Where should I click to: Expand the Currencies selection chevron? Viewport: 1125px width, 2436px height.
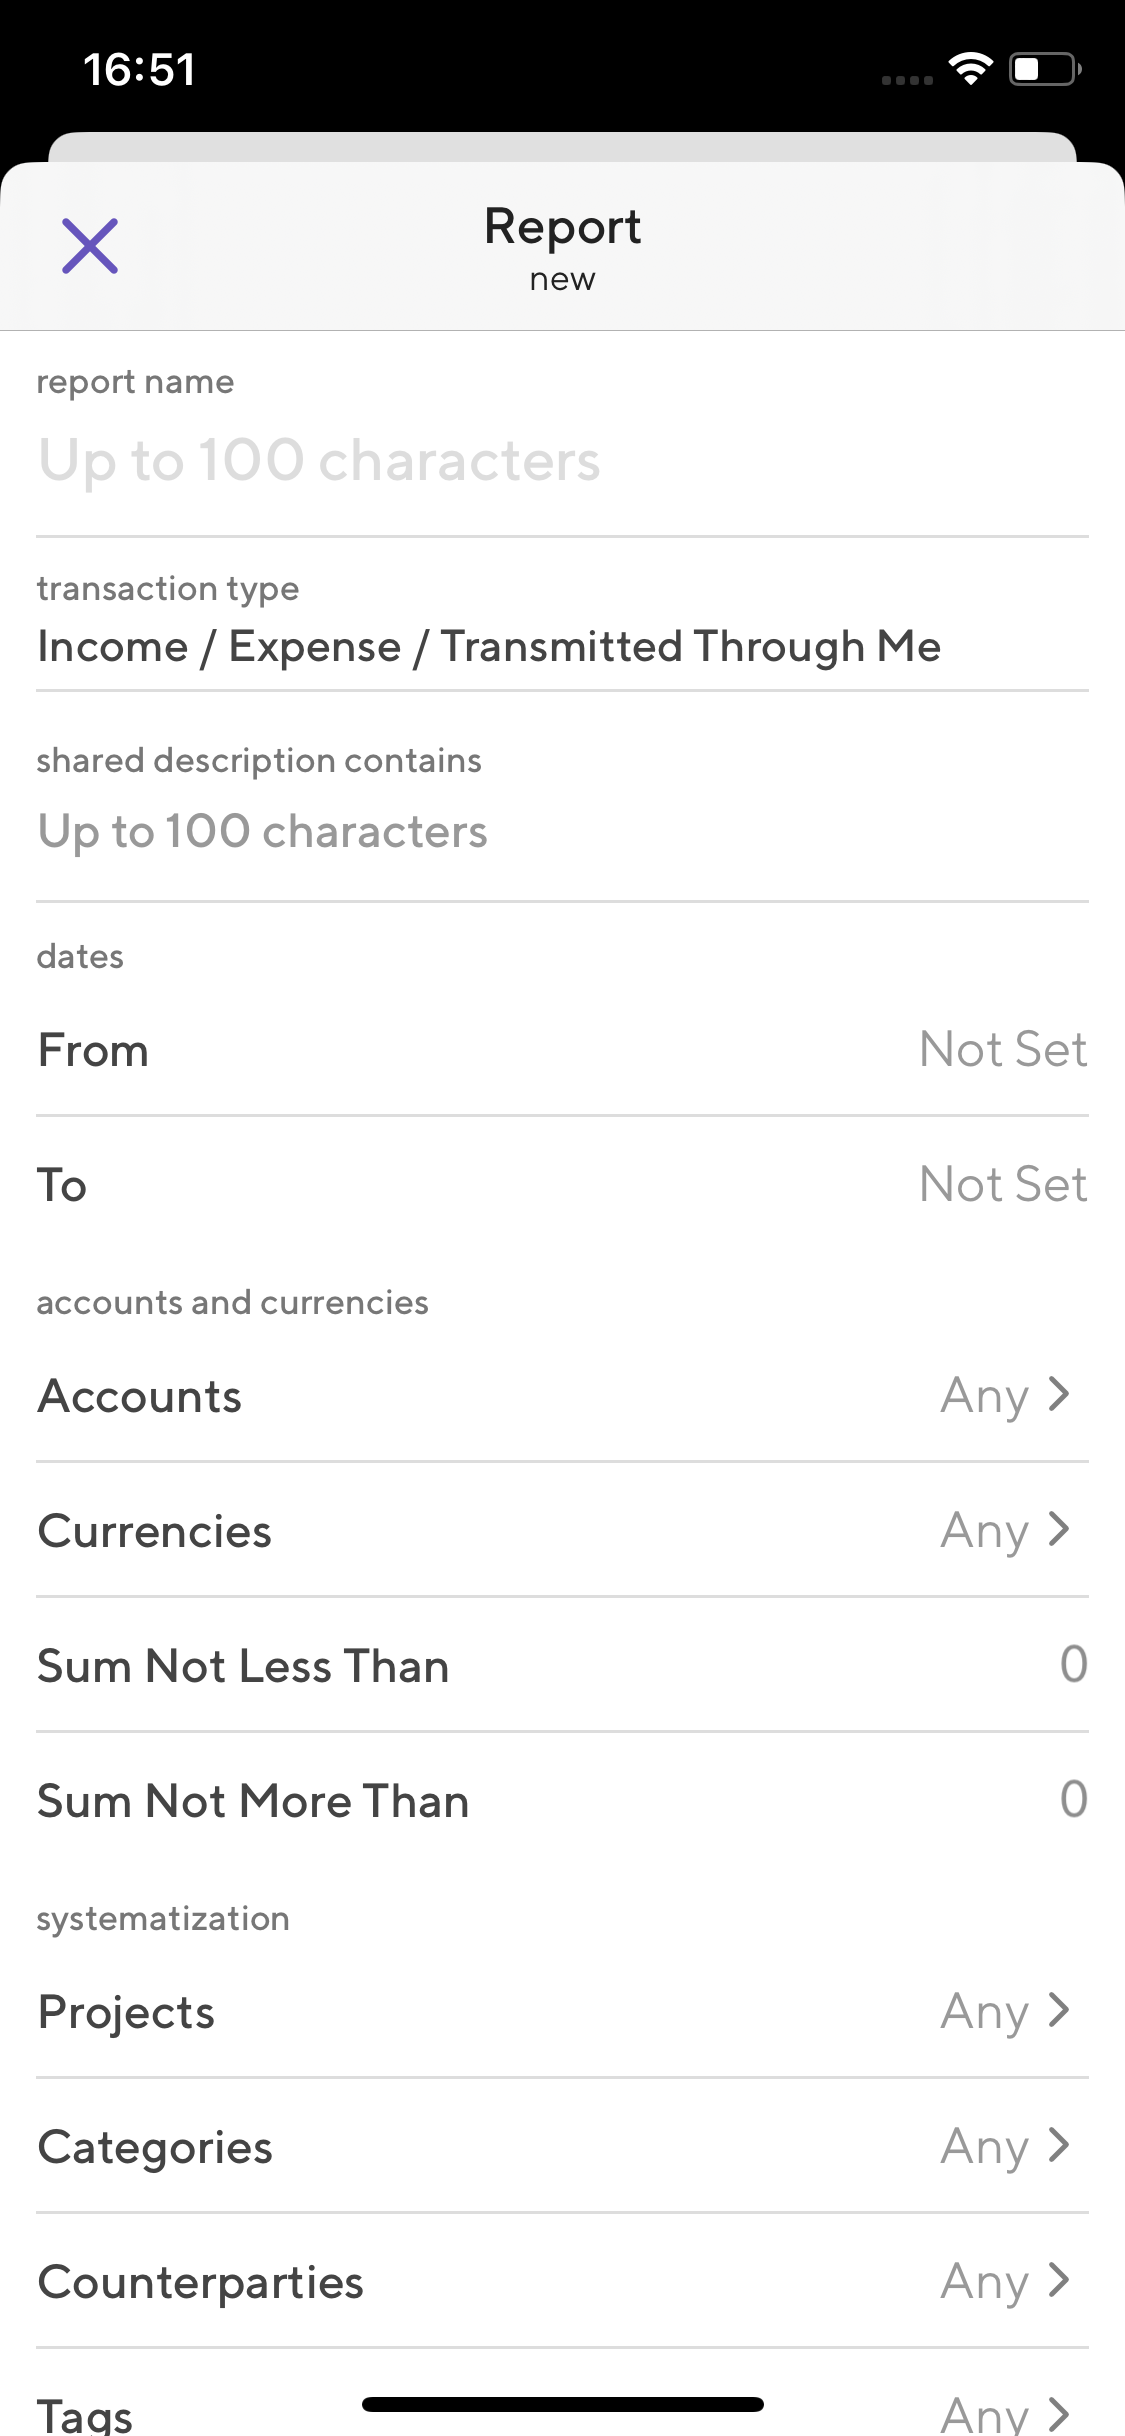pos(1059,1529)
